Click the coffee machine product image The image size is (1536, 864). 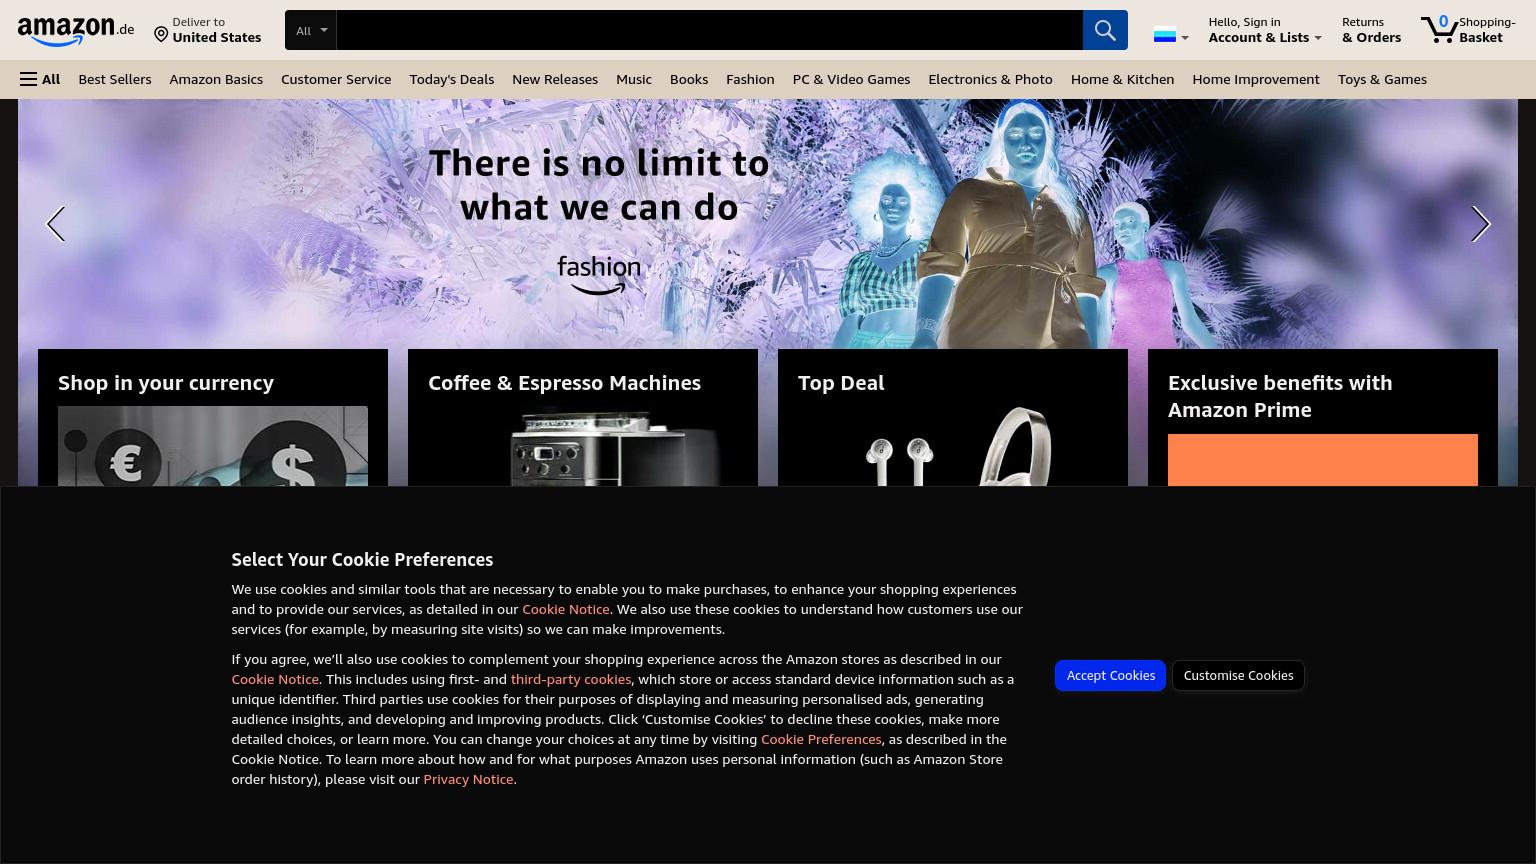[x=583, y=446]
